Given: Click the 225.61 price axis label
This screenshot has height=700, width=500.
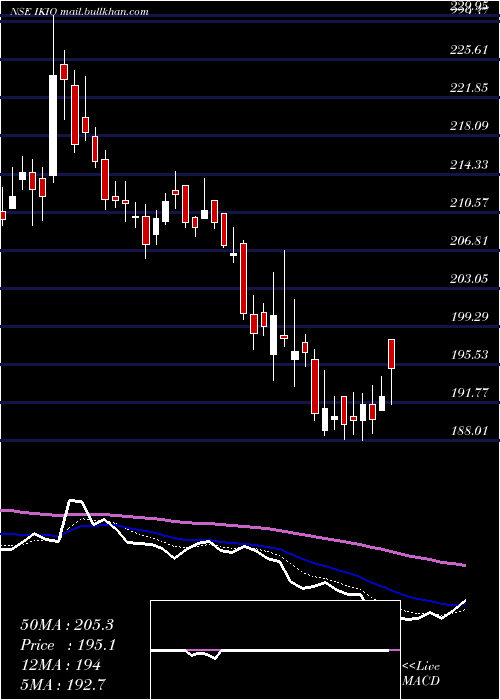Looking at the screenshot, I should pos(469,50).
